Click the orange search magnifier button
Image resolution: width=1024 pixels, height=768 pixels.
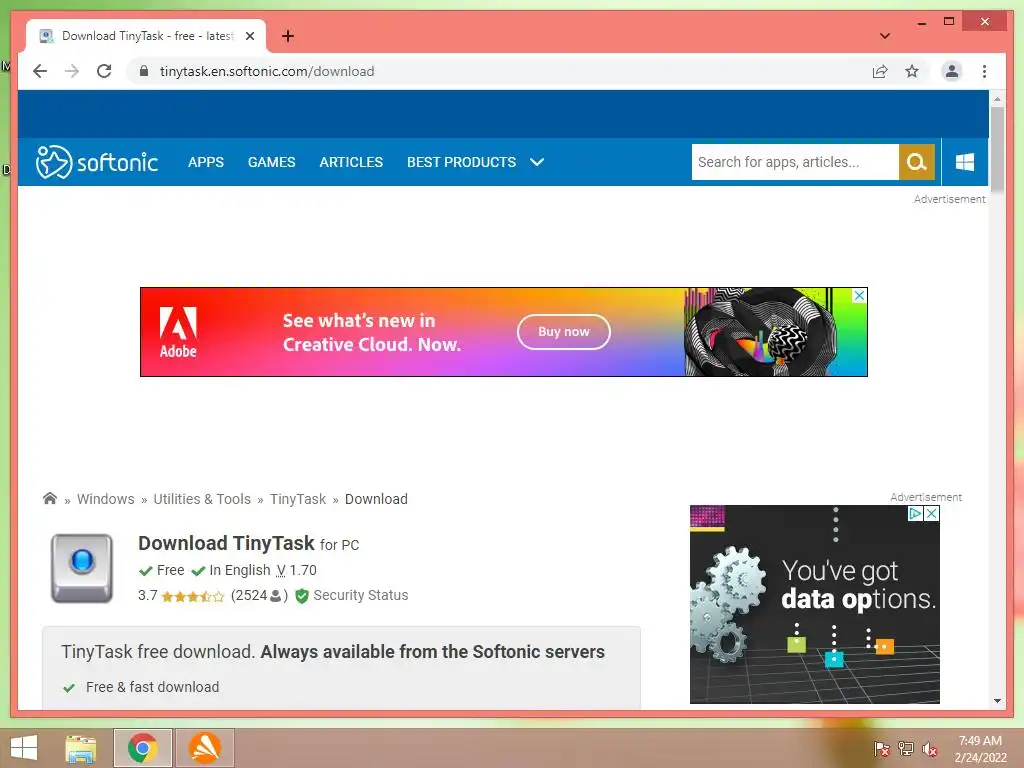tap(916, 162)
